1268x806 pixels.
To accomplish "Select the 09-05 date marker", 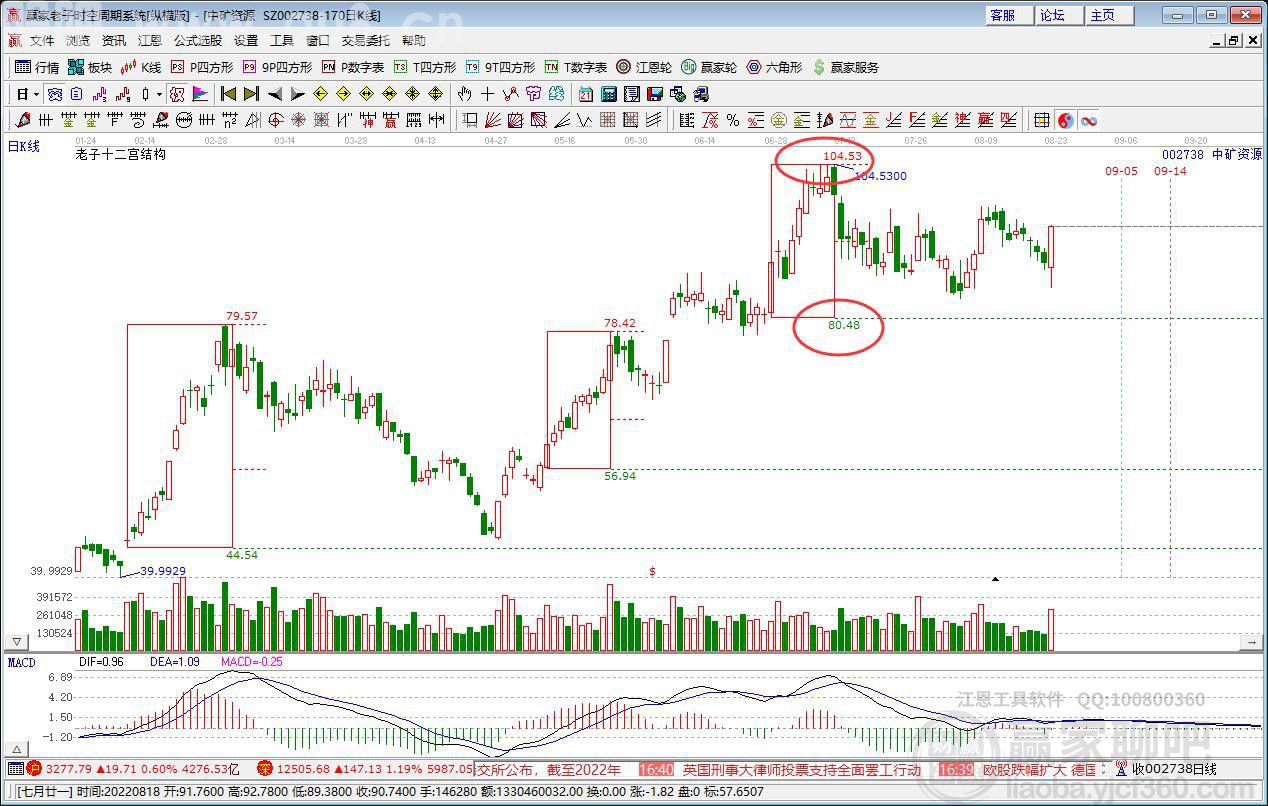I will (1121, 171).
